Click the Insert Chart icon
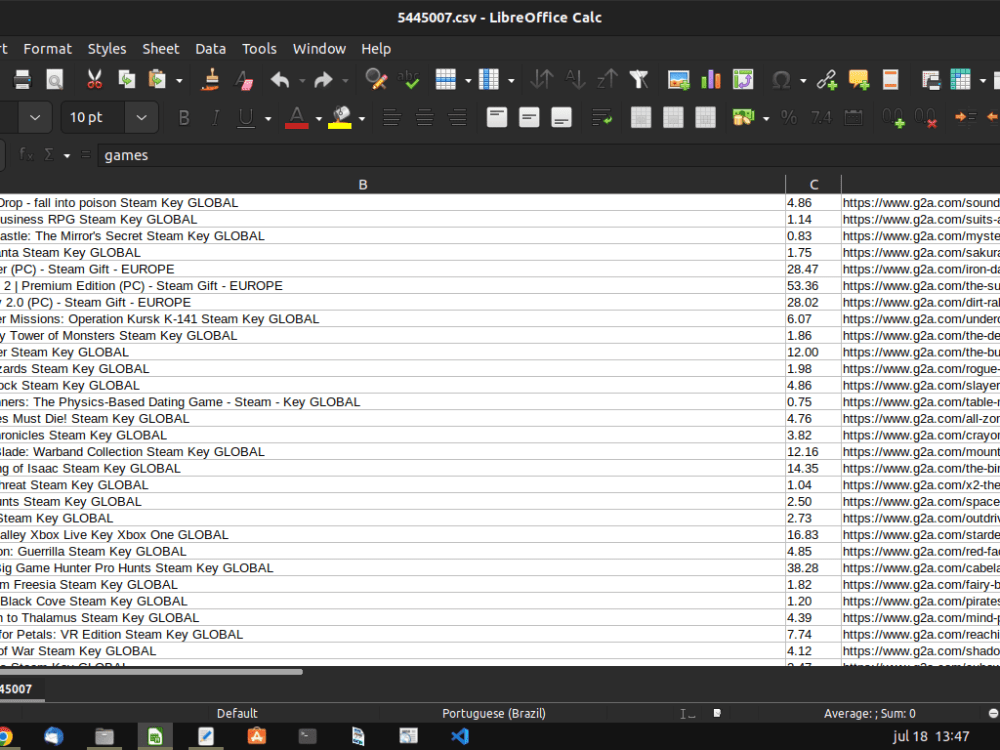The height and width of the screenshot is (750, 1000). click(710, 80)
